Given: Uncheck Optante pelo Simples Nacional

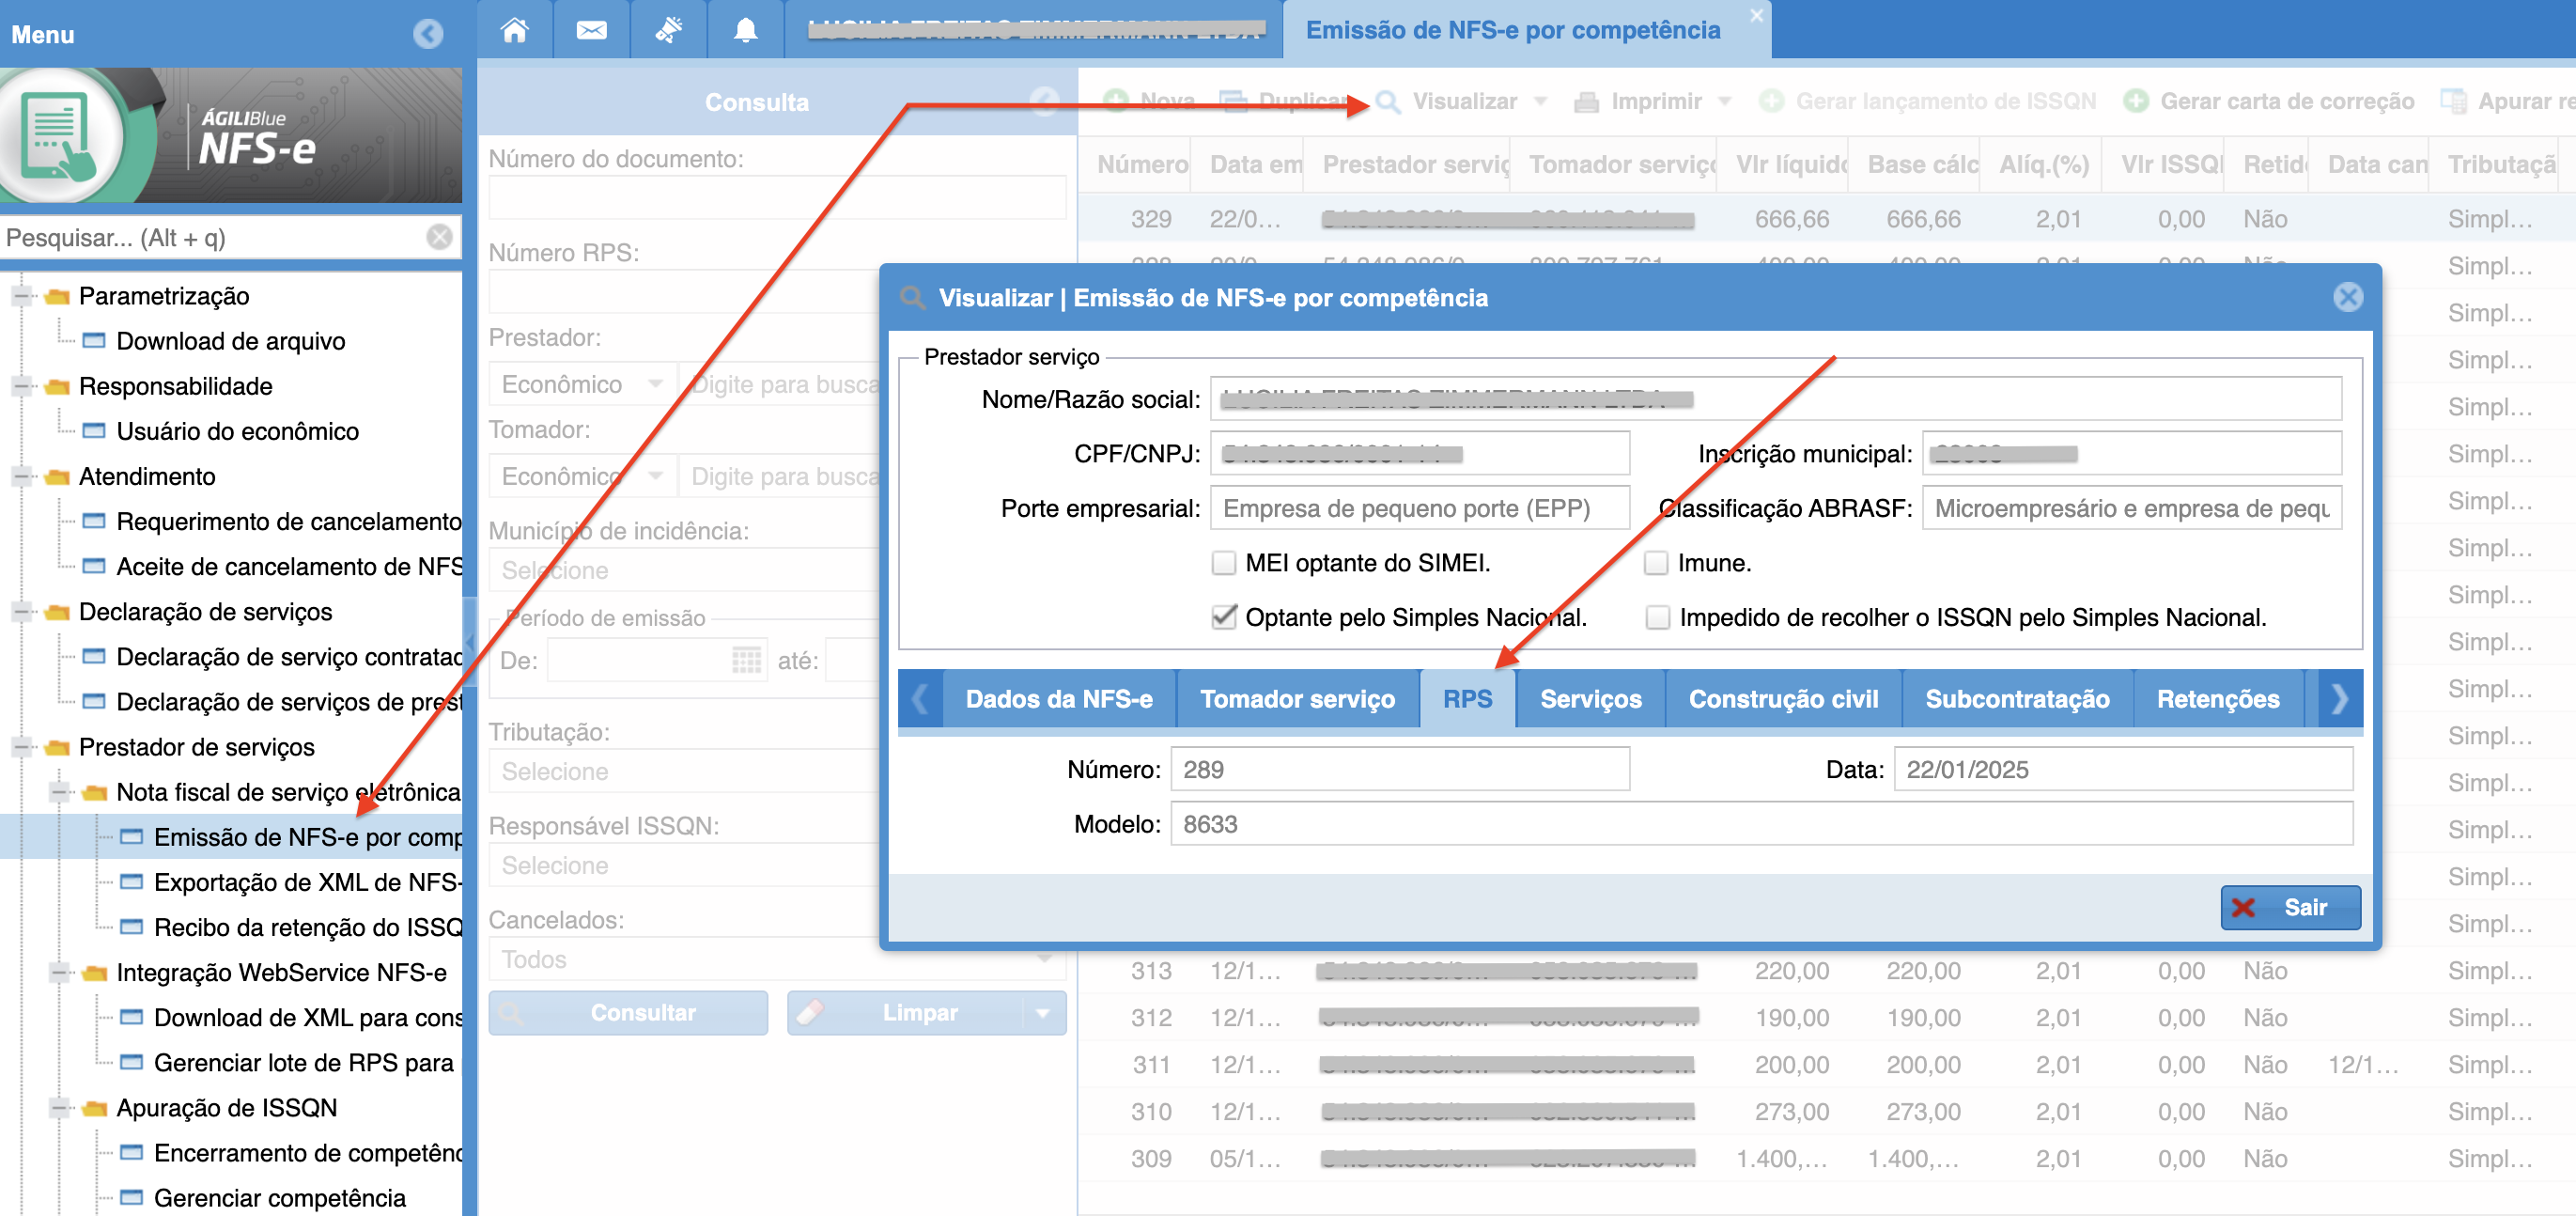Looking at the screenshot, I should (1223, 617).
